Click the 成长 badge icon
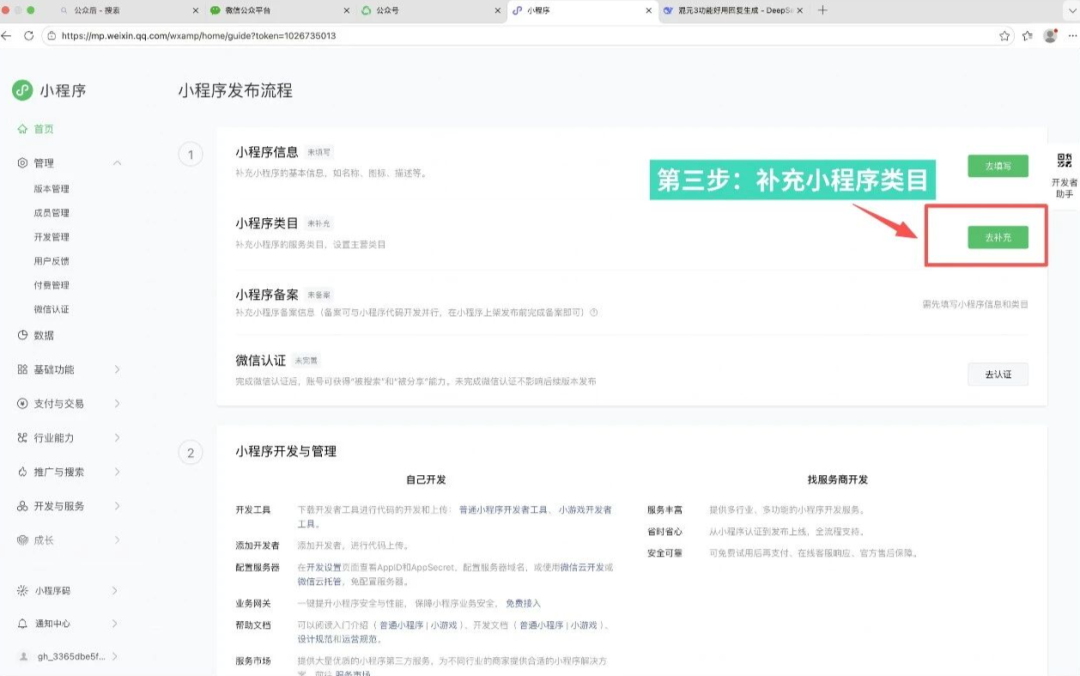 23,540
